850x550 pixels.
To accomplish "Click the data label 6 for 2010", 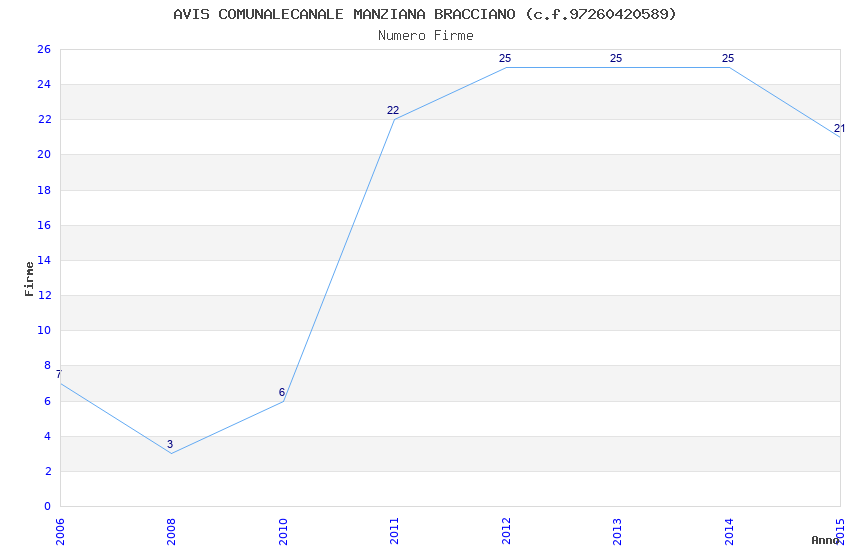I will (282, 392).
